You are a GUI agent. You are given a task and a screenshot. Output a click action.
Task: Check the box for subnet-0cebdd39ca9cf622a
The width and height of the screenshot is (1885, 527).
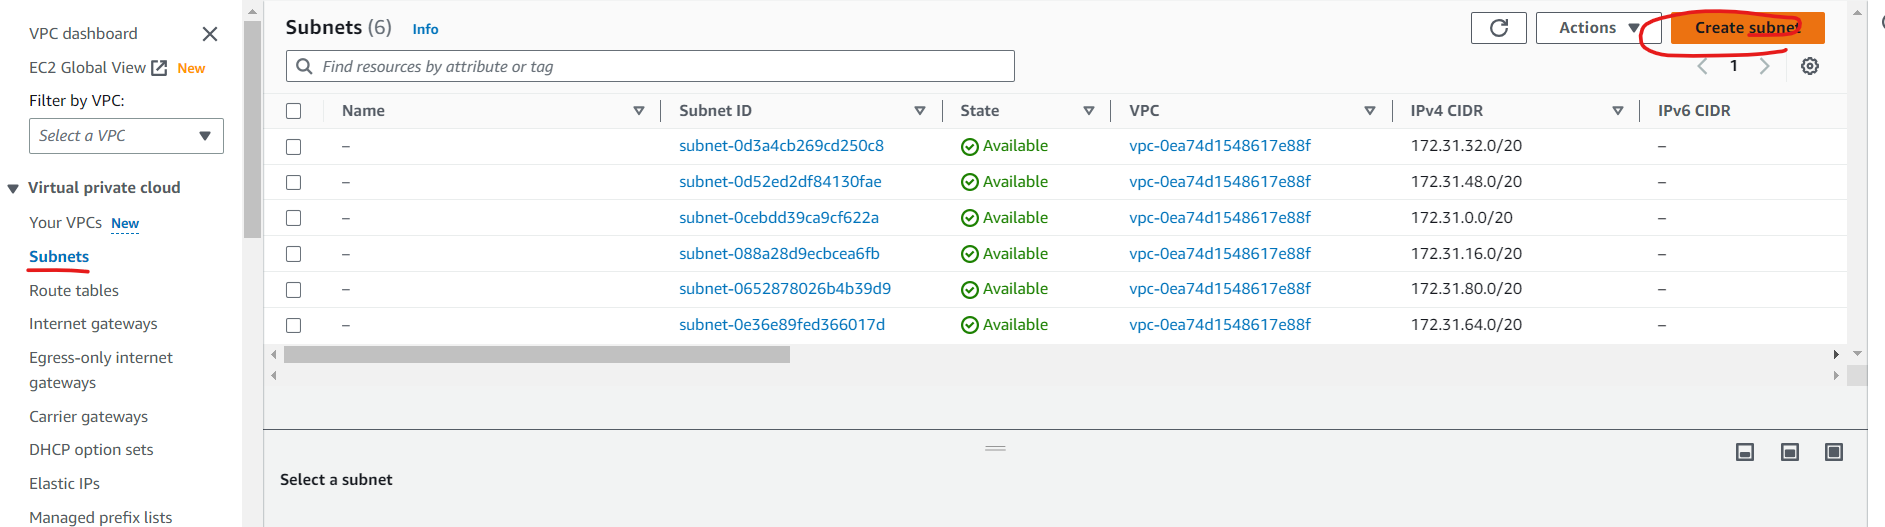[x=293, y=218]
